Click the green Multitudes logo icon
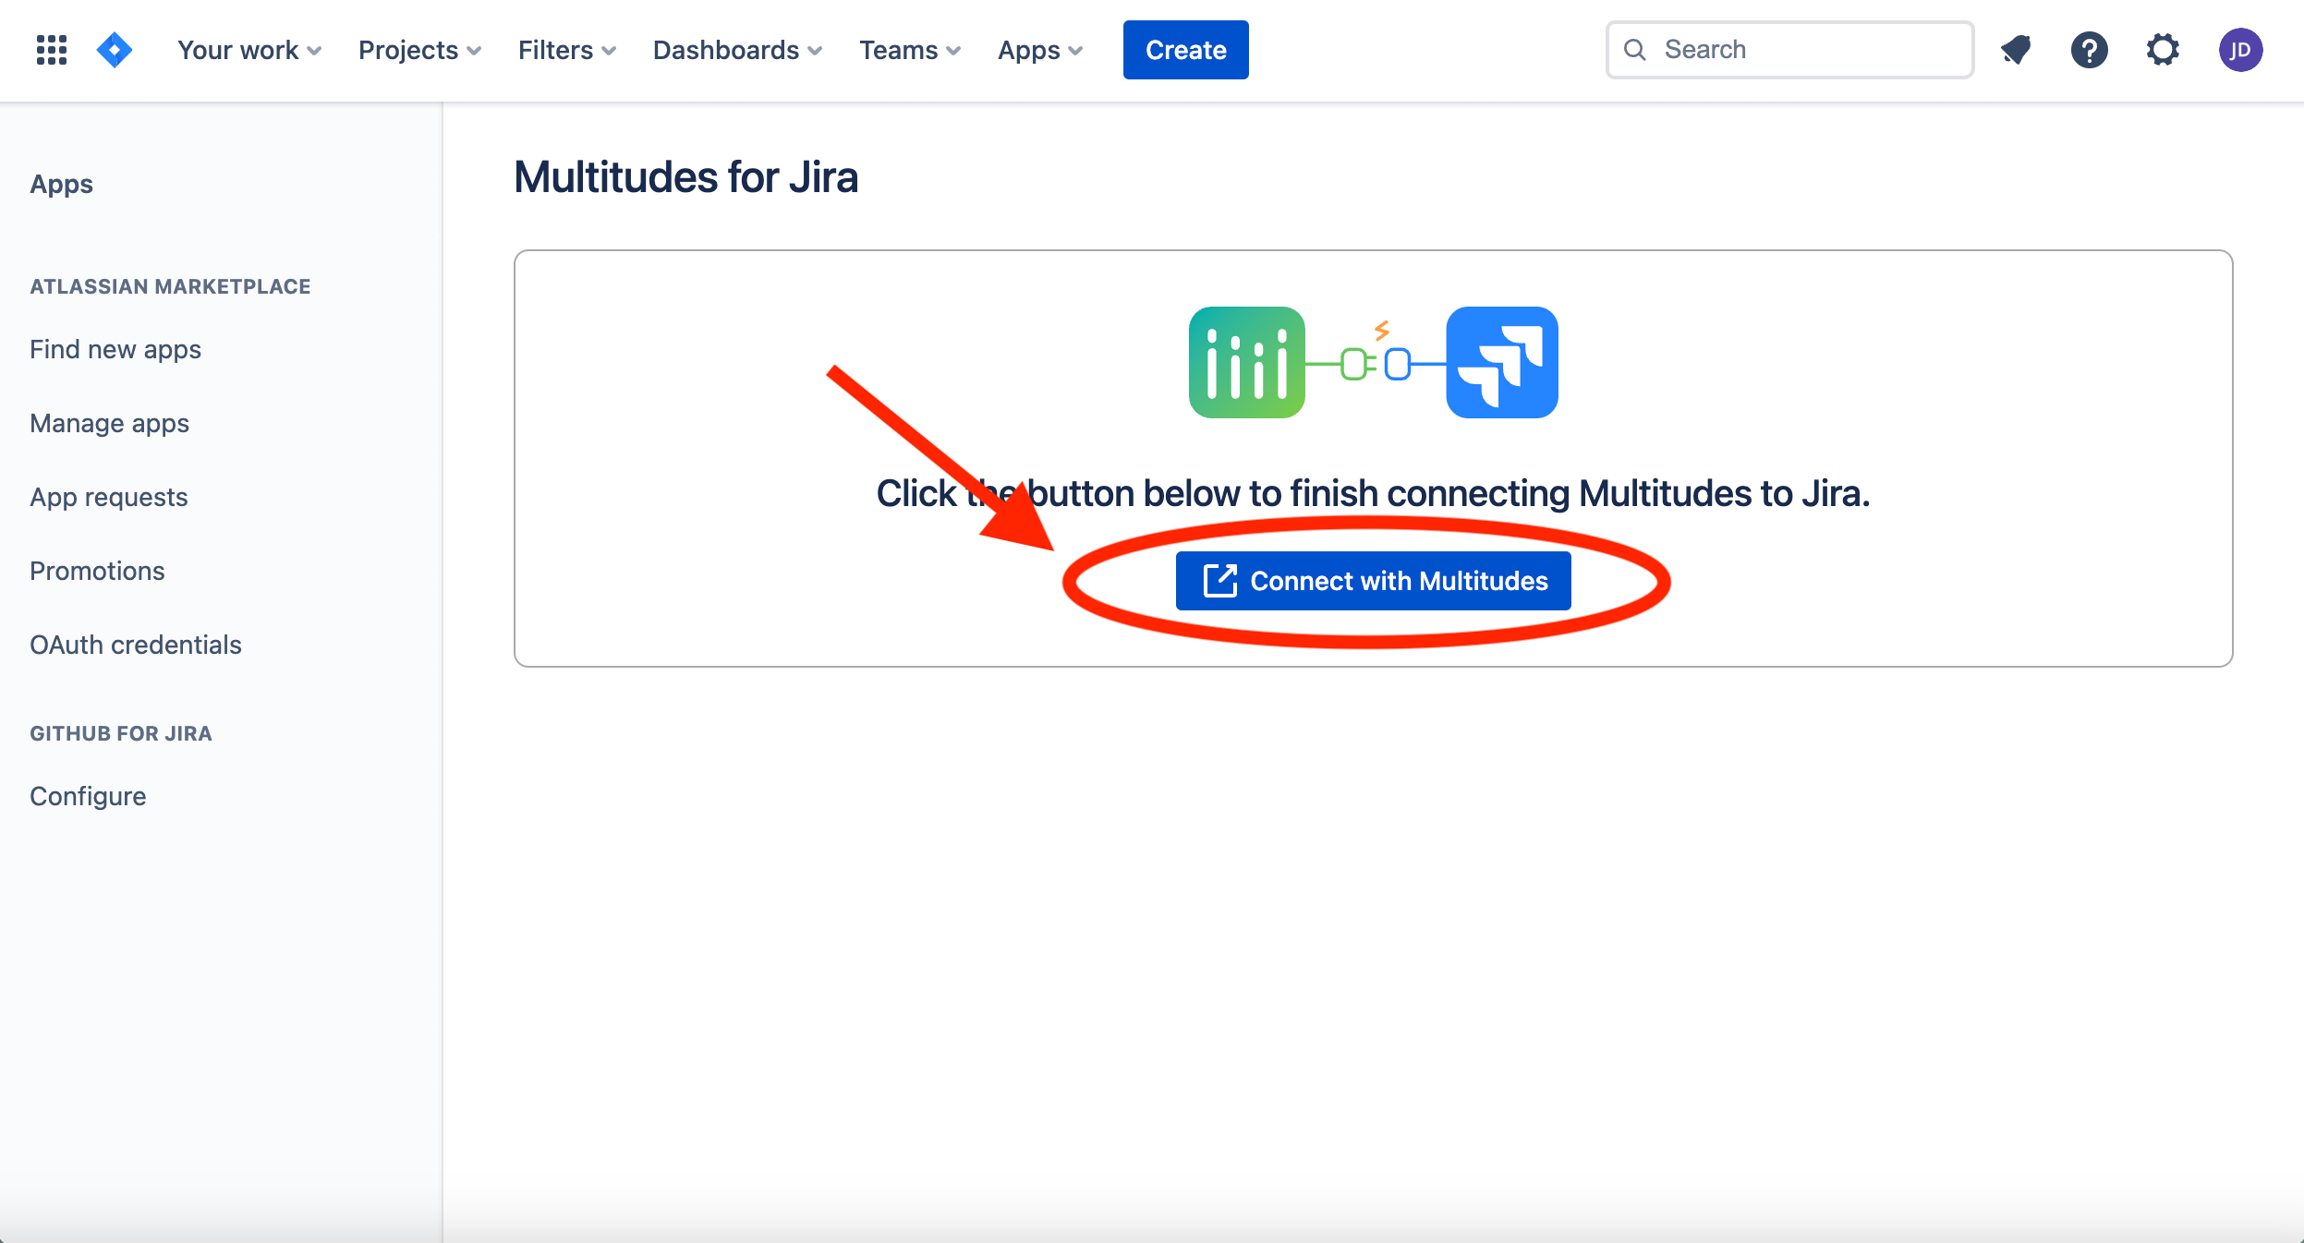Viewport: 2304px width, 1243px height. click(1246, 362)
